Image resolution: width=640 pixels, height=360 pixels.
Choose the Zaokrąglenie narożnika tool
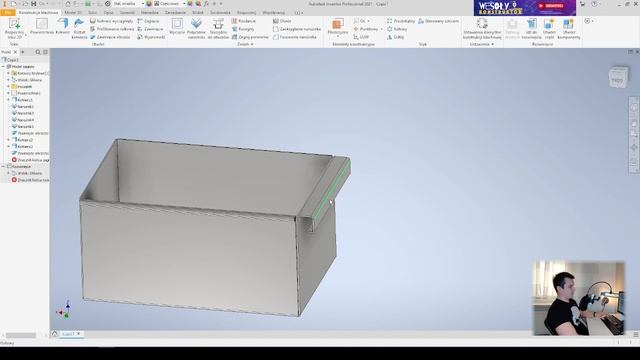(297, 29)
